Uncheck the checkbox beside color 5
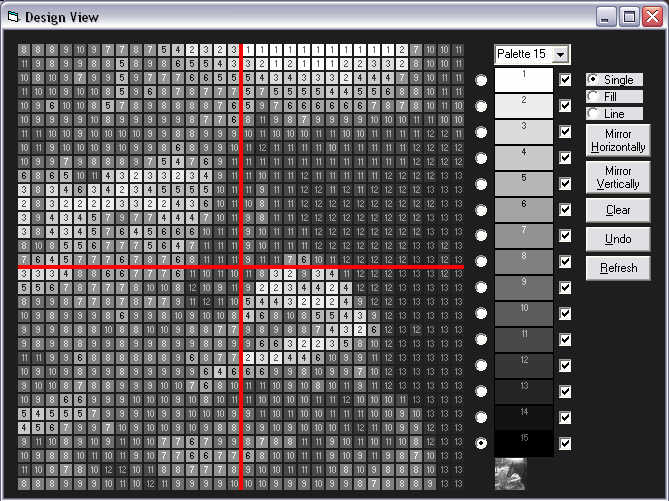This screenshot has width=669, height=501. click(565, 184)
